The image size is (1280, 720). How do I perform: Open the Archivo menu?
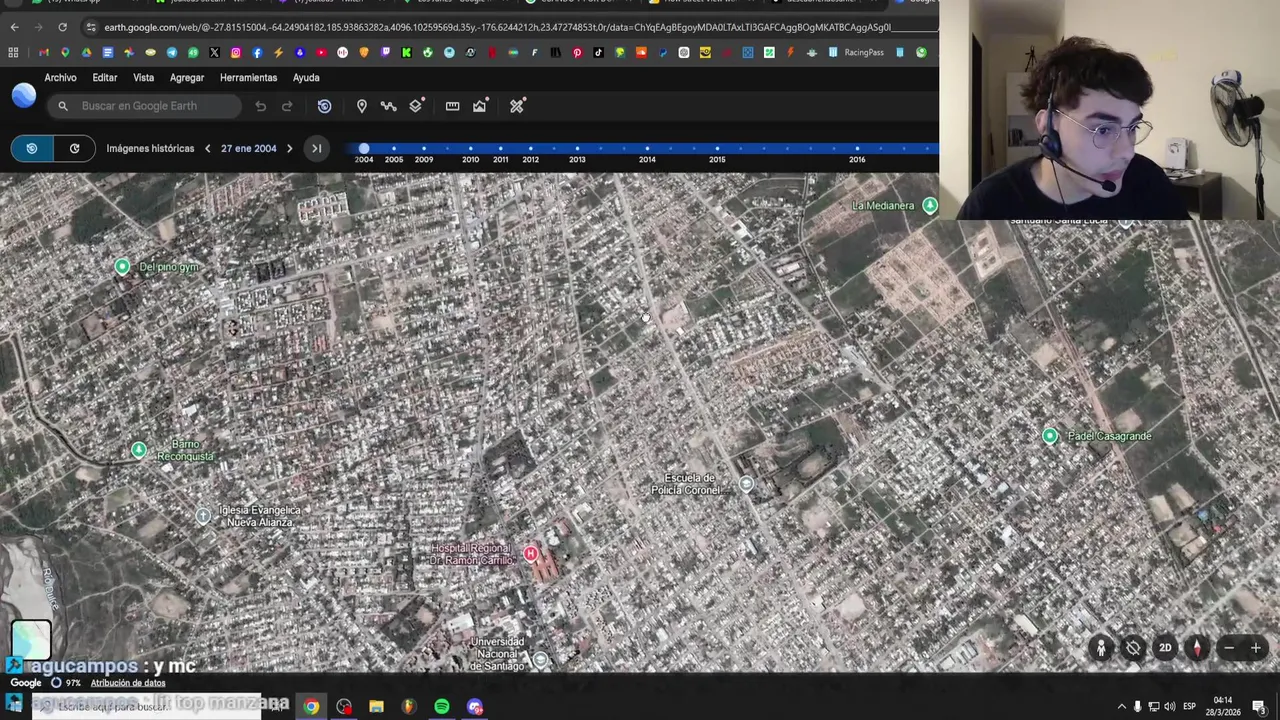(60, 78)
